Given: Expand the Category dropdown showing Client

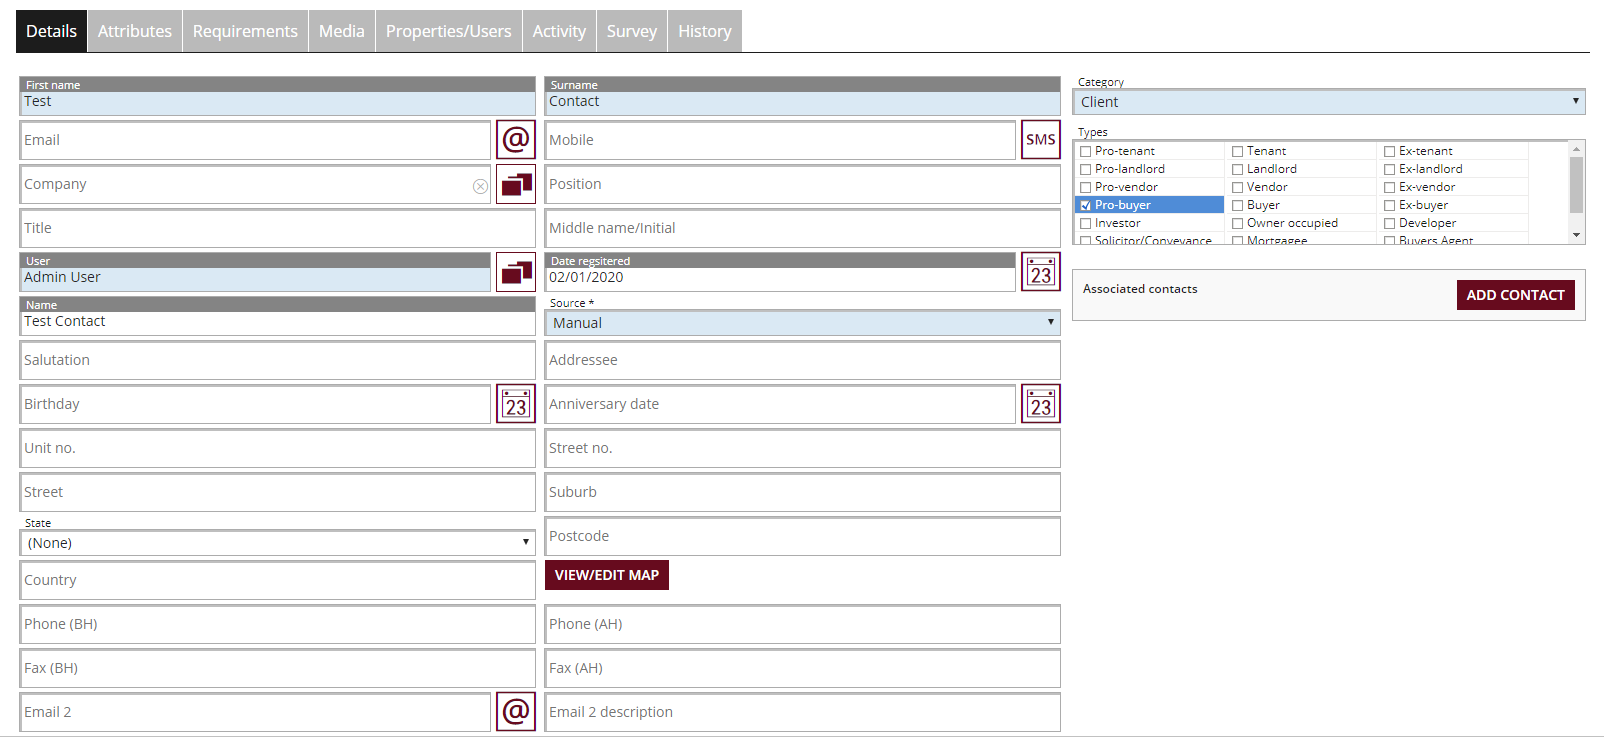Looking at the screenshot, I should (x=1328, y=102).
